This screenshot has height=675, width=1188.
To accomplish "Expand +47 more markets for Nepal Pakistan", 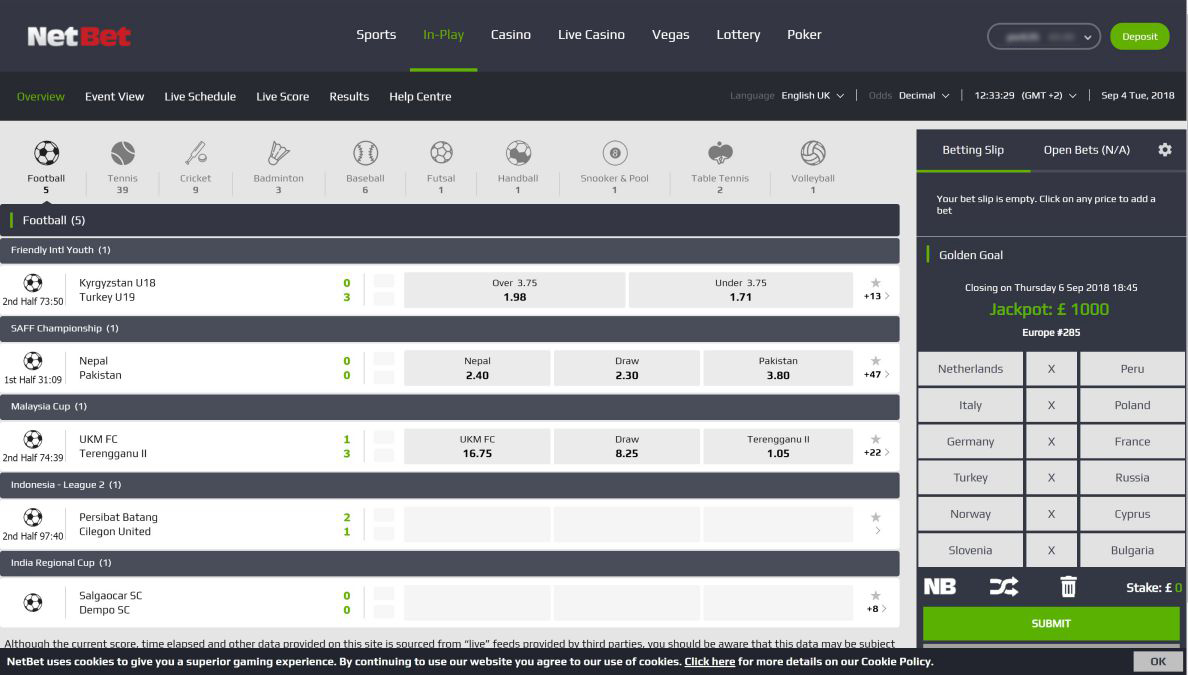I will [877, 374].
